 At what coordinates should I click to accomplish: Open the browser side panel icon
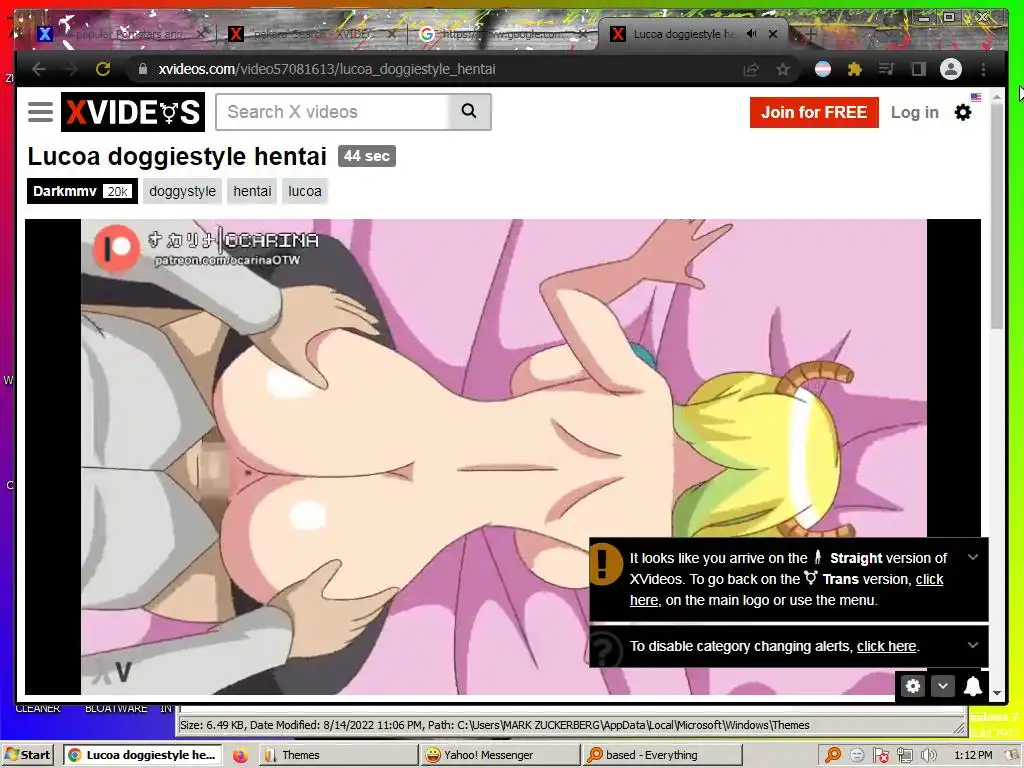(918, 69)
